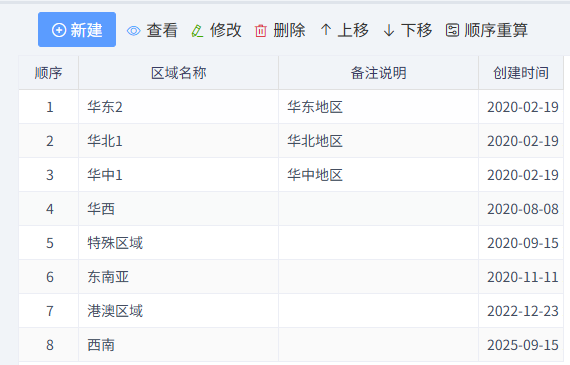Click date 2020-02-19 in 华中1 row
The height and width of the screenshot is (365, 570).
(x=523, y=175)
